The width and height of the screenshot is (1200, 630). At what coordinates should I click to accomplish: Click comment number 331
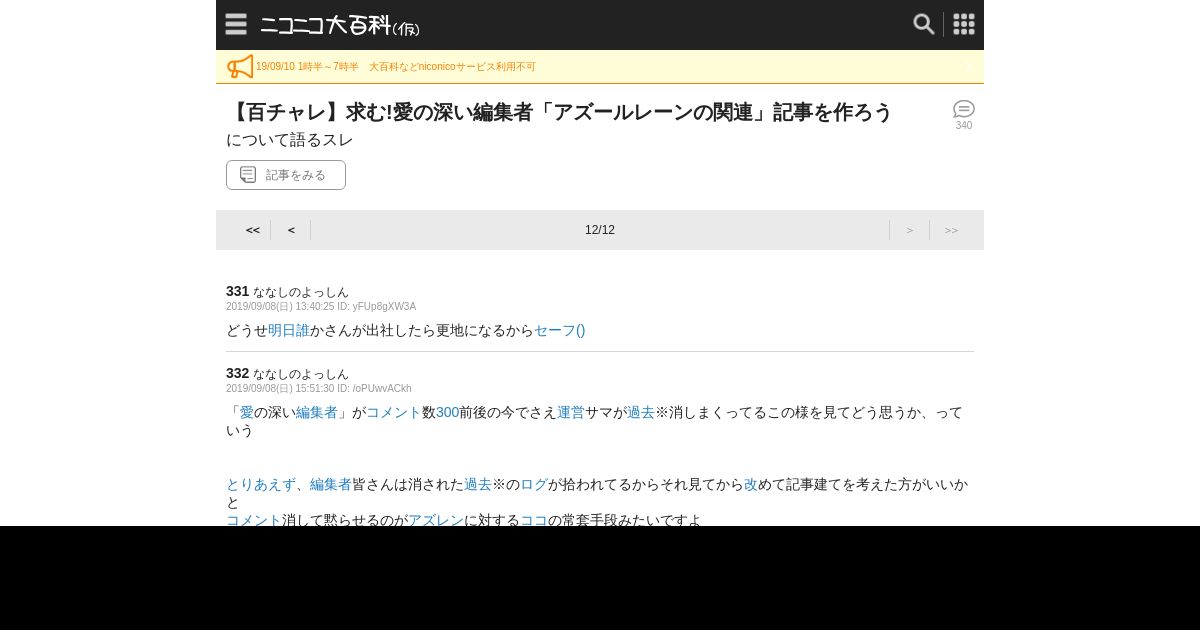(x=237, y=291)
